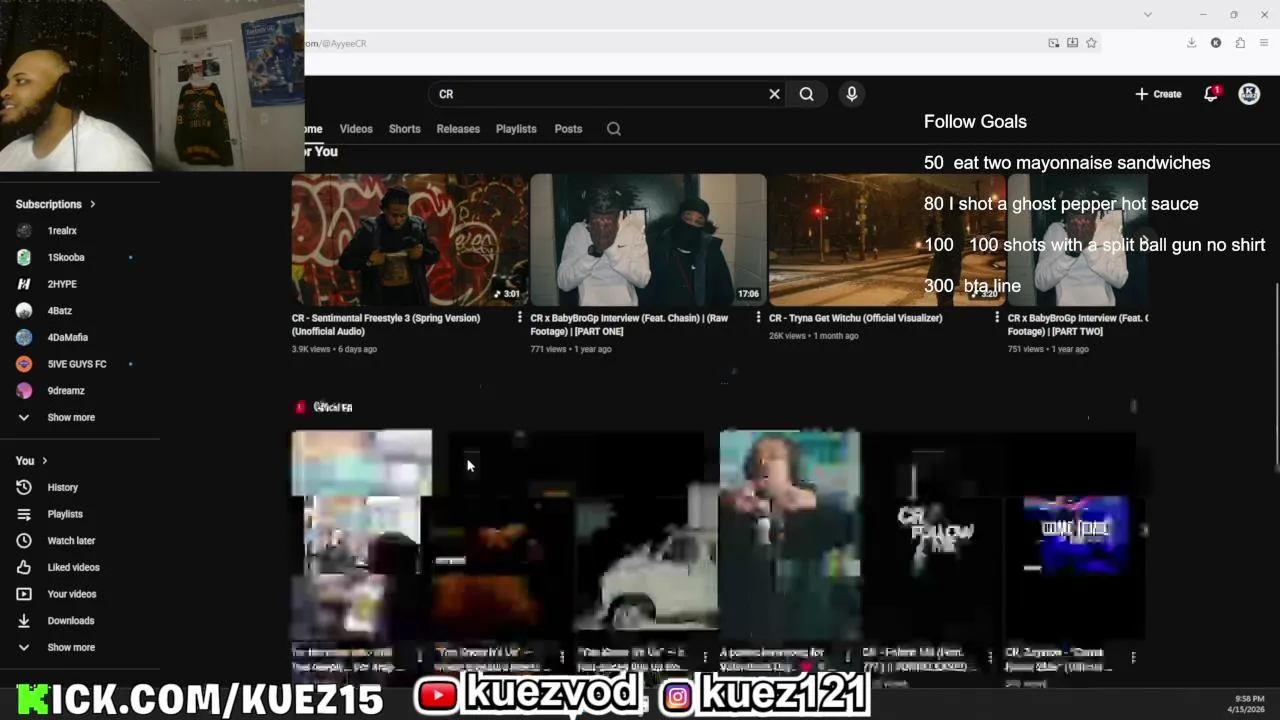Open Sentimental Freestyle 3 video thumbnail

coord(410,240)
